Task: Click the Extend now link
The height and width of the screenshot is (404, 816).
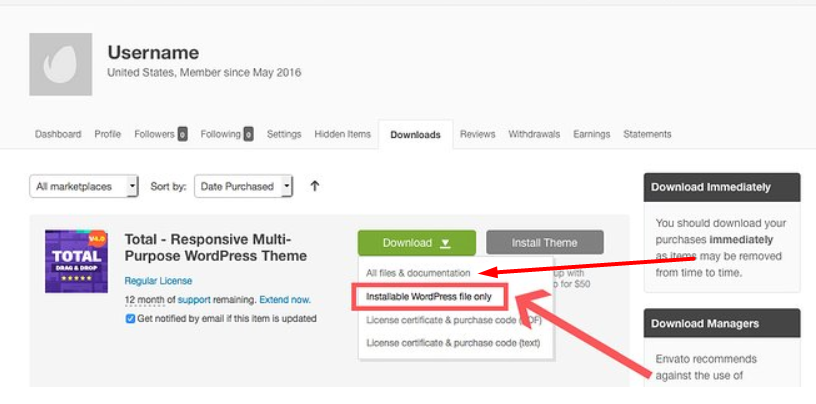Action: coord(285,300)
